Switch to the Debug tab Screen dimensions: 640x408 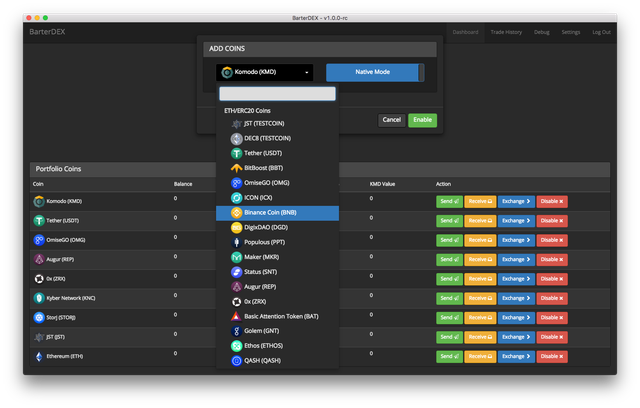(542, 32)
